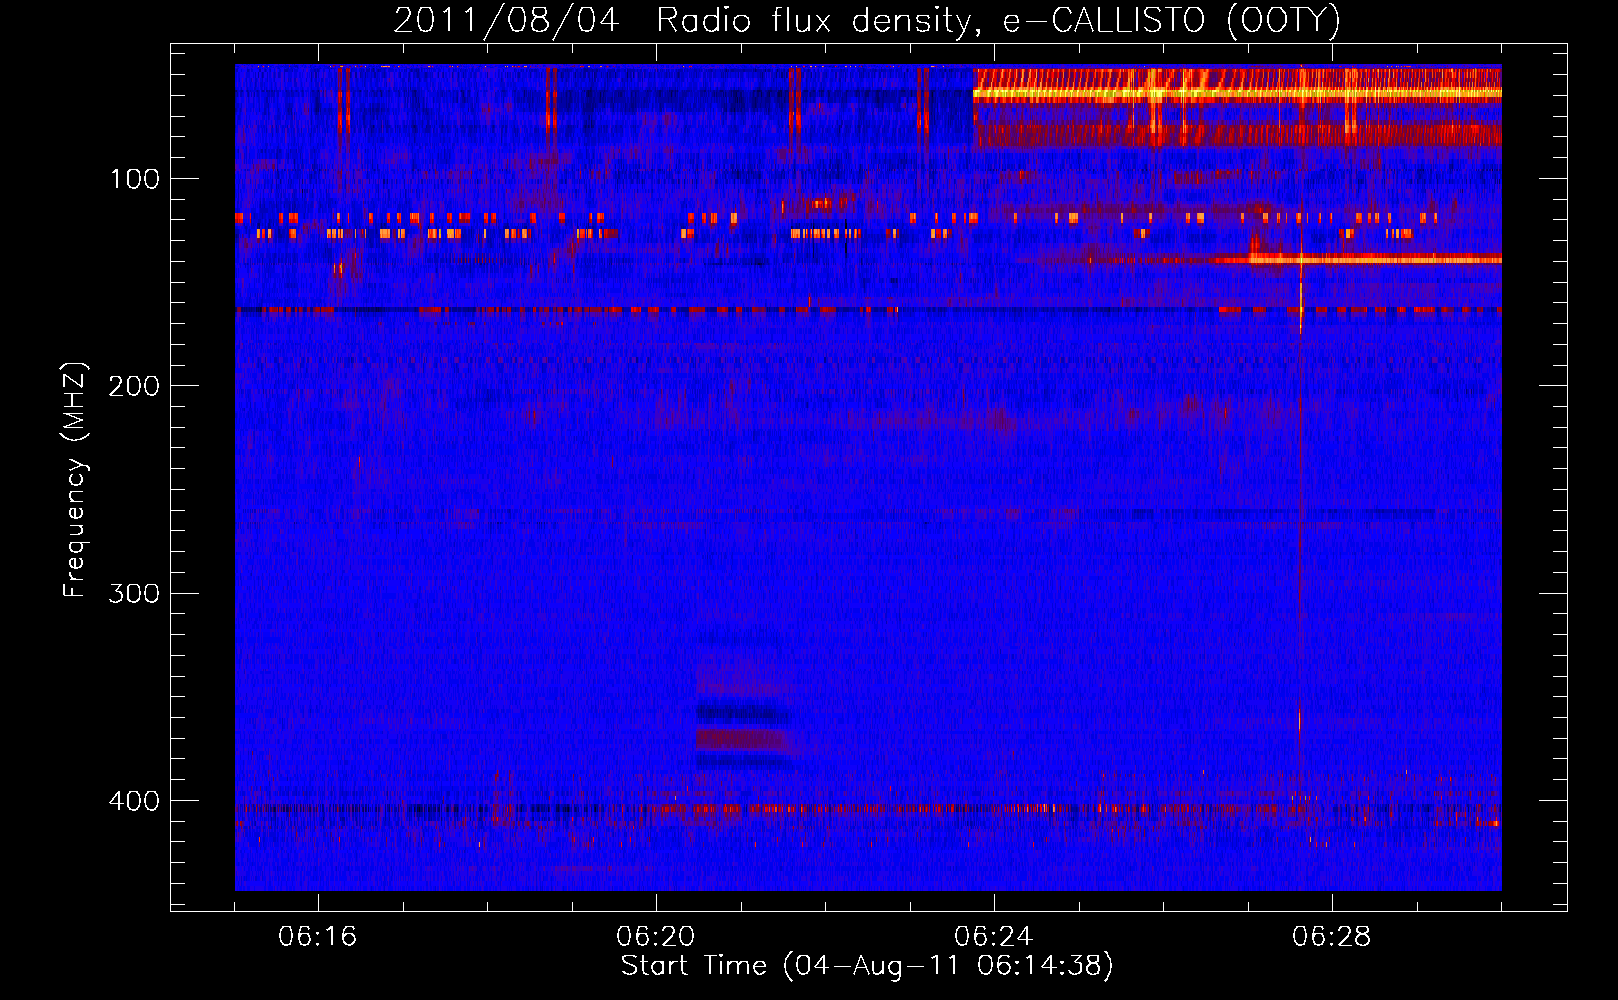Click the red-purple patch near 370 MHz

tap(741, 740)
